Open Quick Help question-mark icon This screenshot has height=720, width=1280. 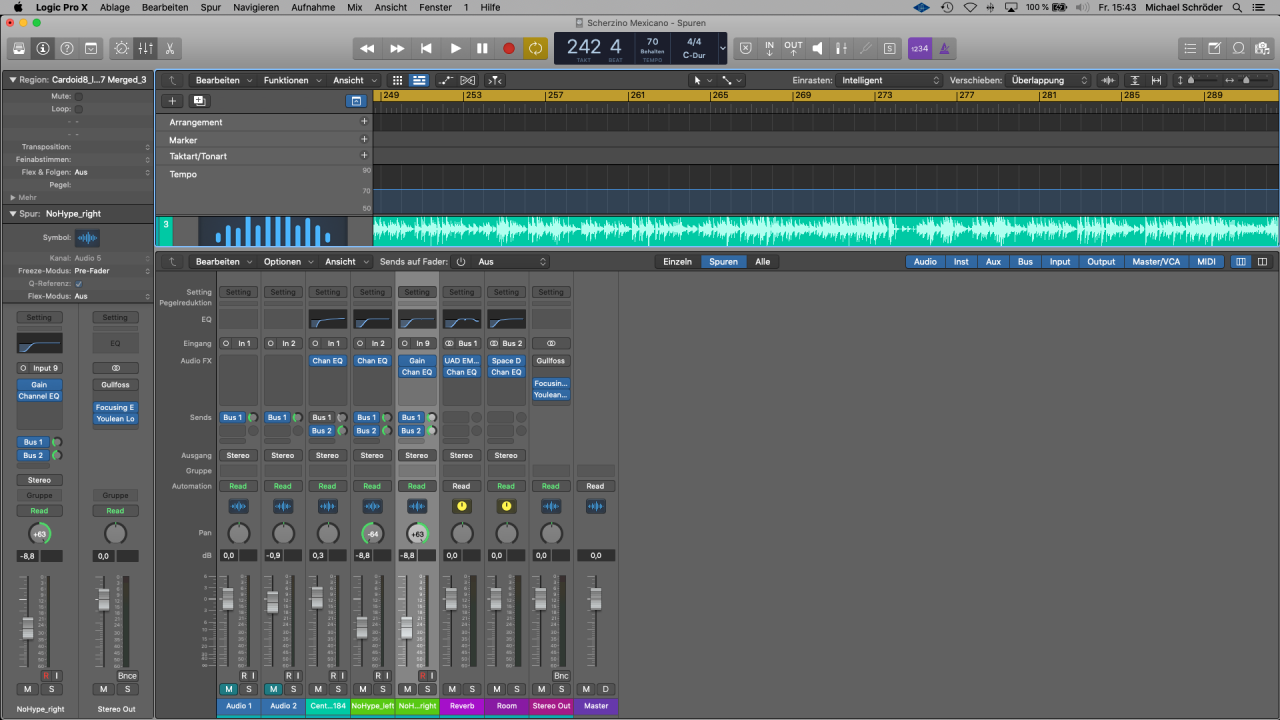point(67,48)
